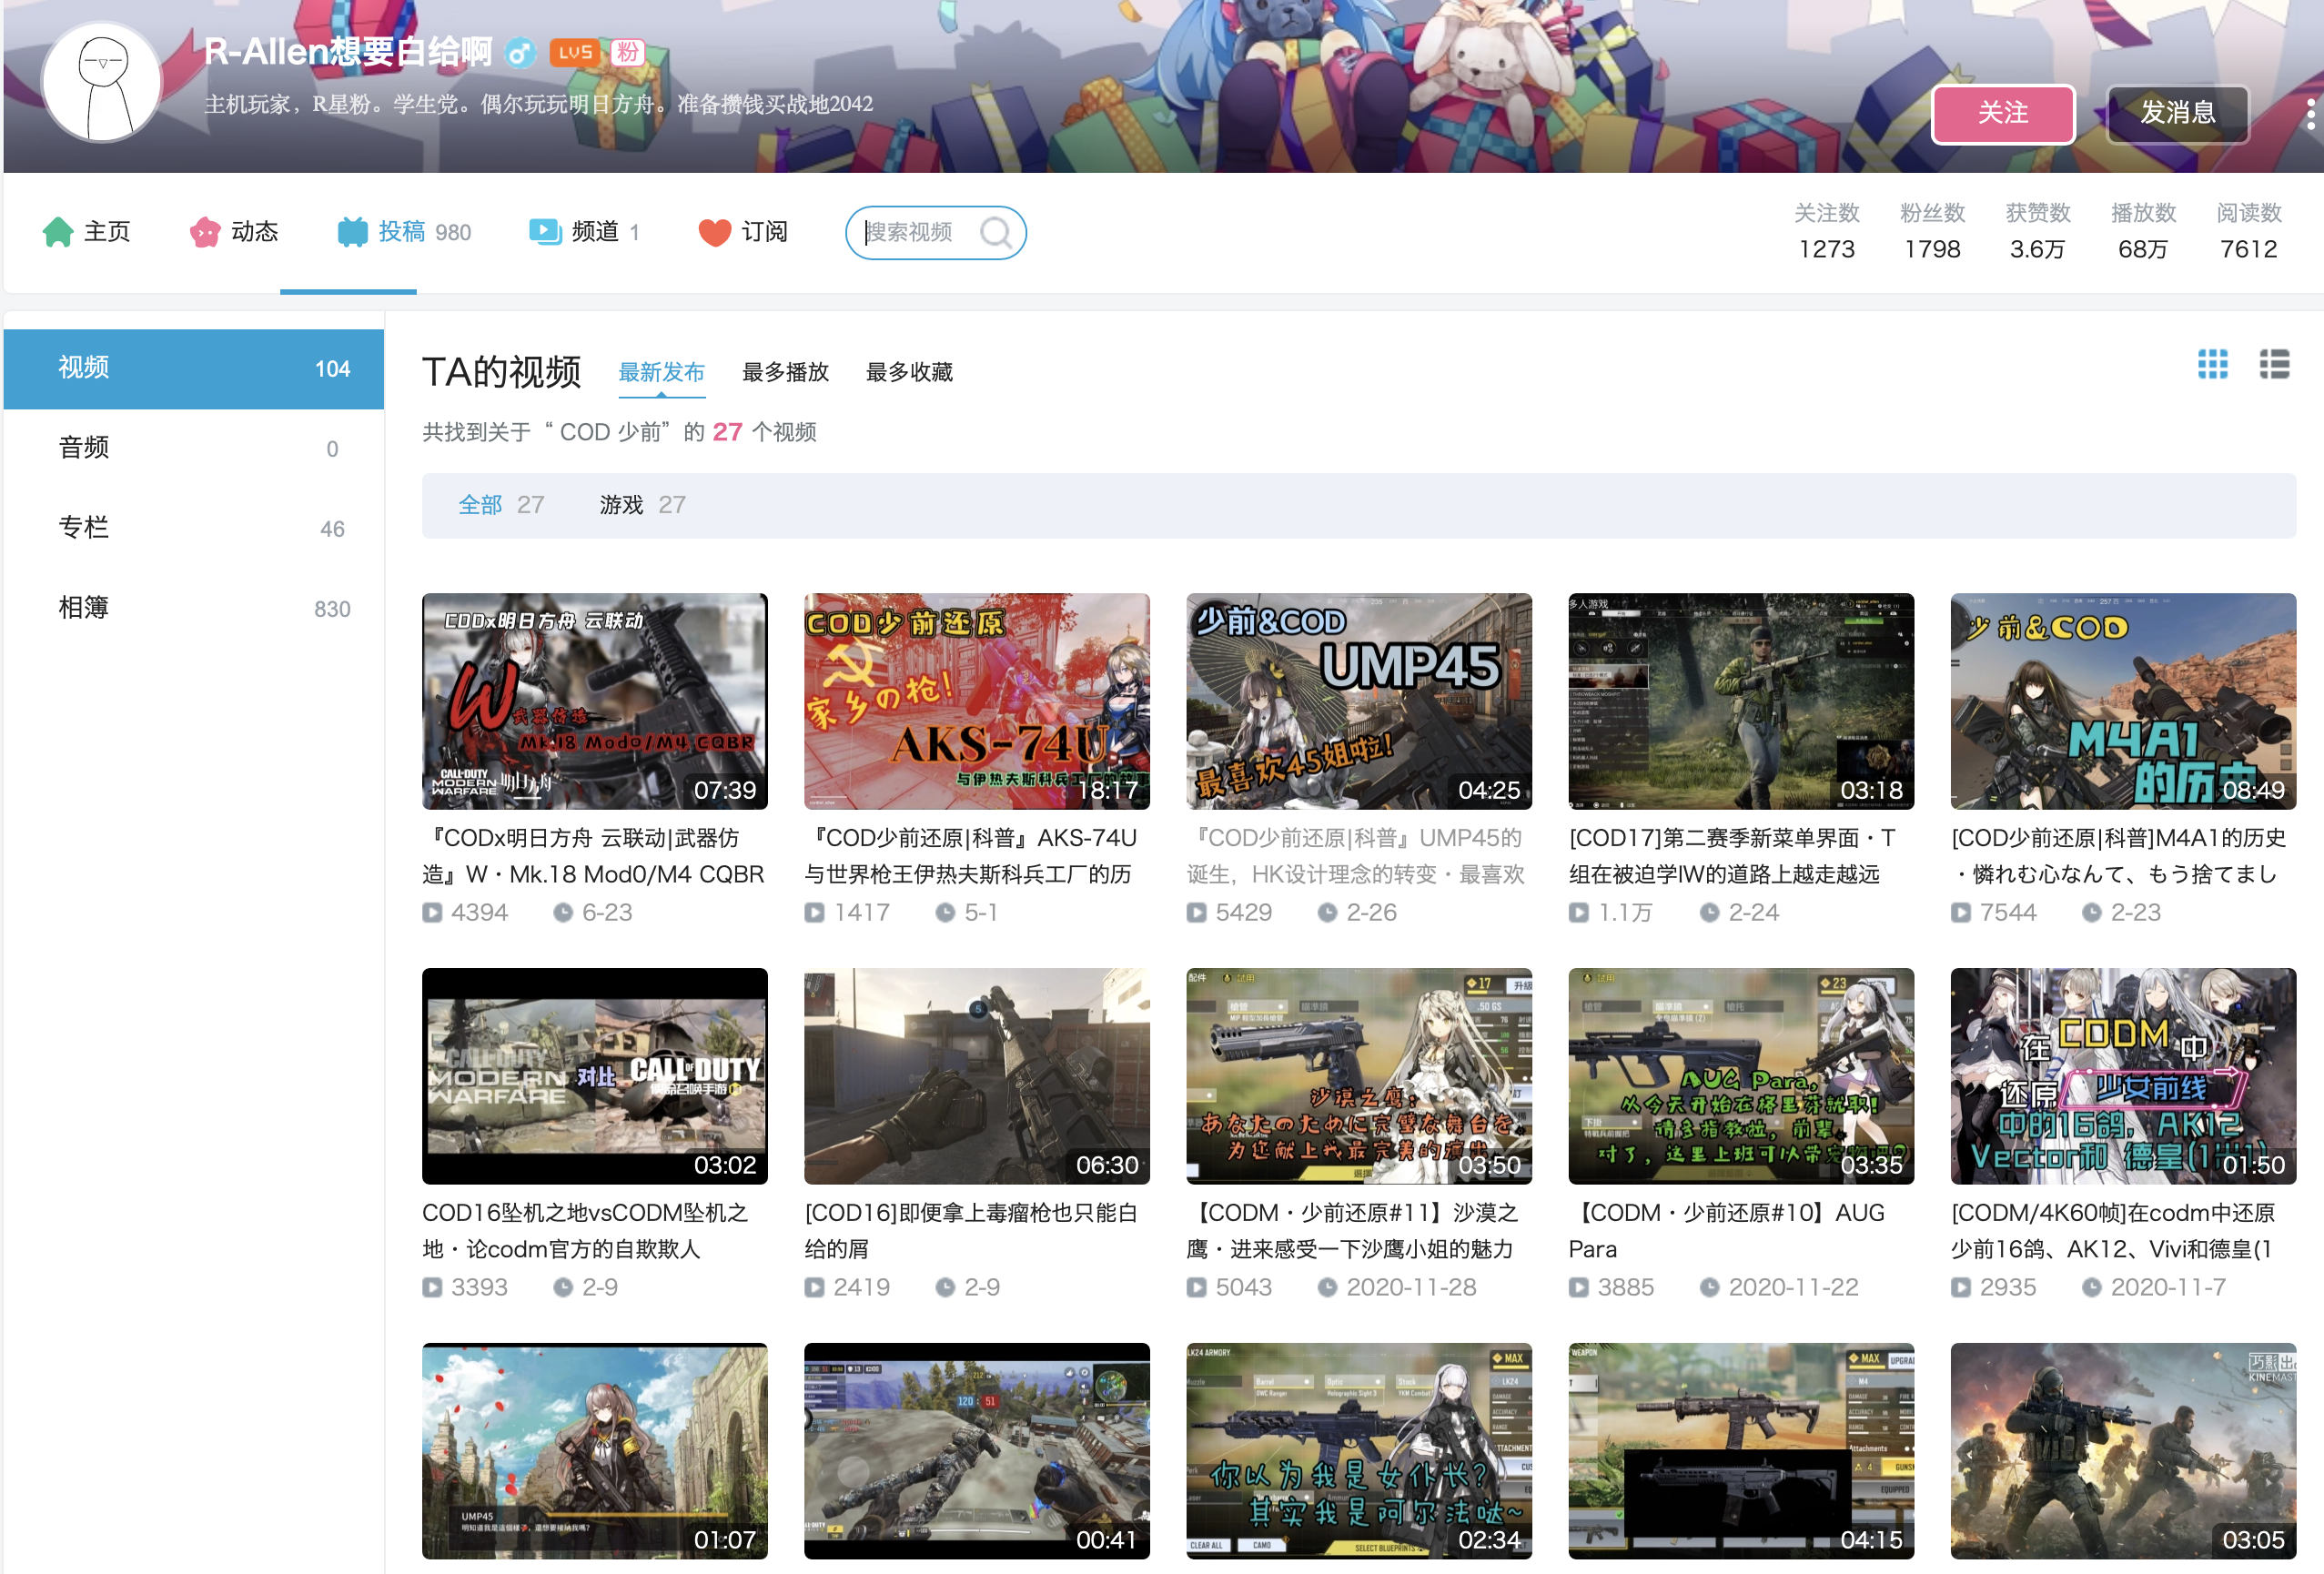Open 02:34 阿尔法 video thumbnail
The height and width of the screenshot is (1574, 2324).
click(x=1359, y=1451)
